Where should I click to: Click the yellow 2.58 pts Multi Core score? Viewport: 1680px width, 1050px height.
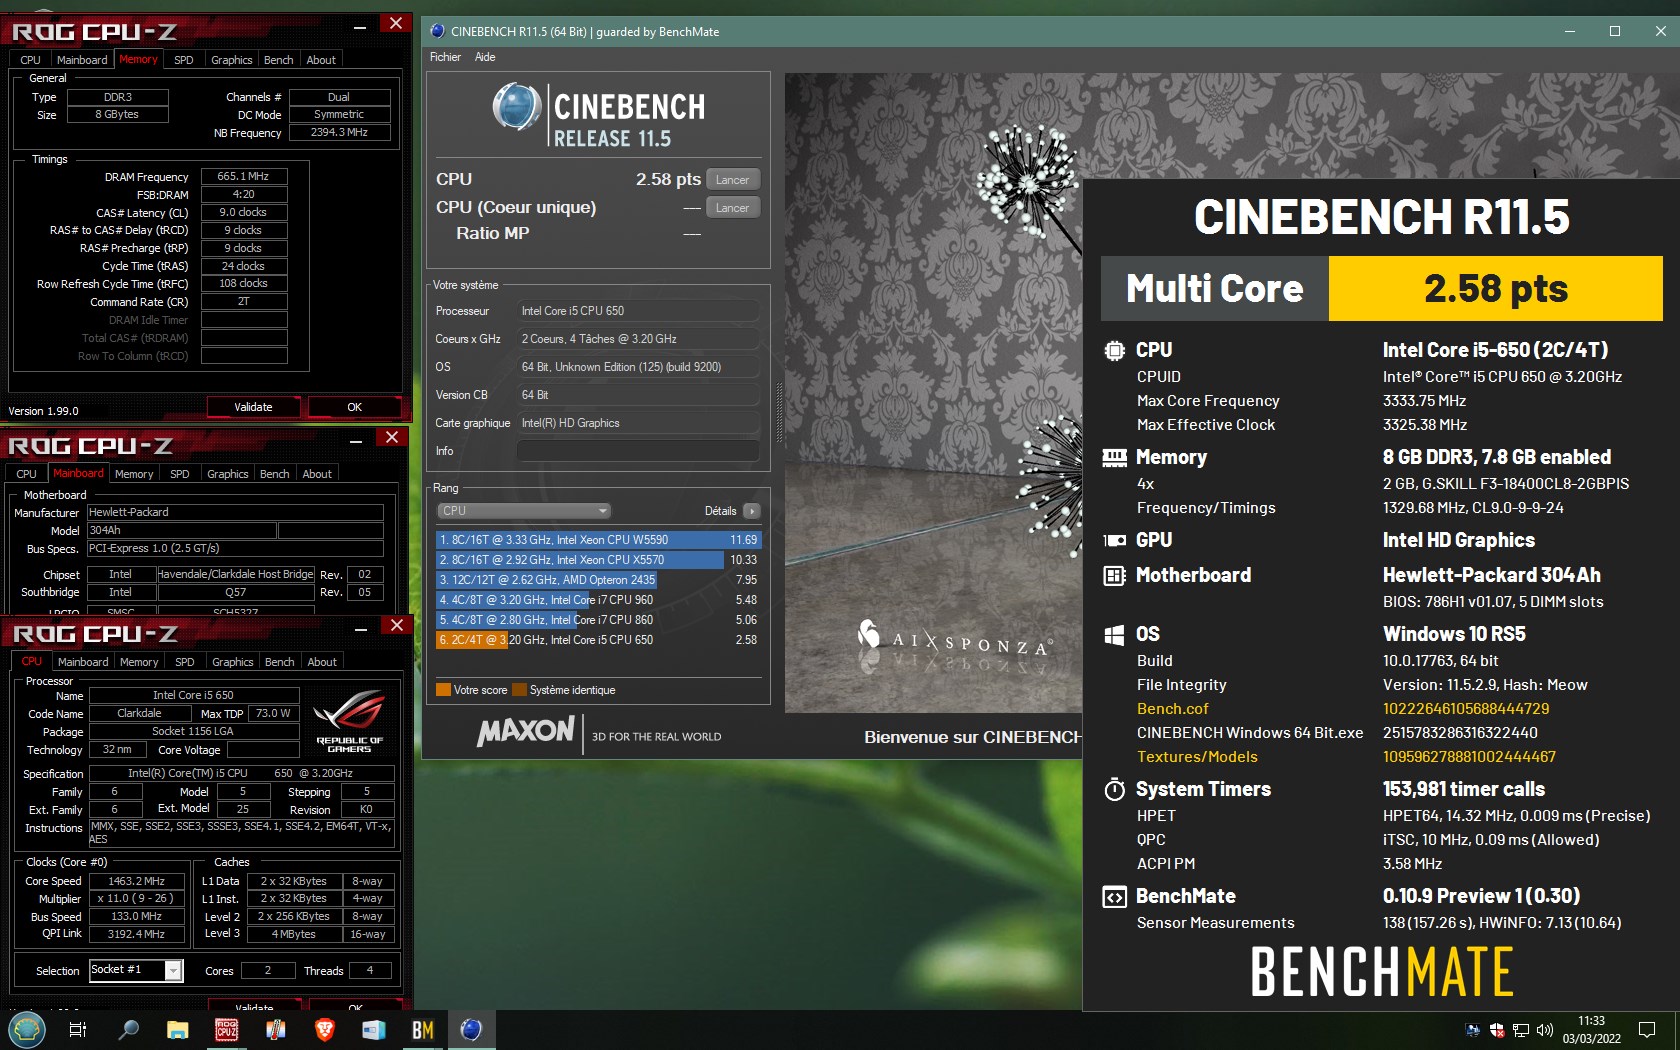(x=1495, y=289)
